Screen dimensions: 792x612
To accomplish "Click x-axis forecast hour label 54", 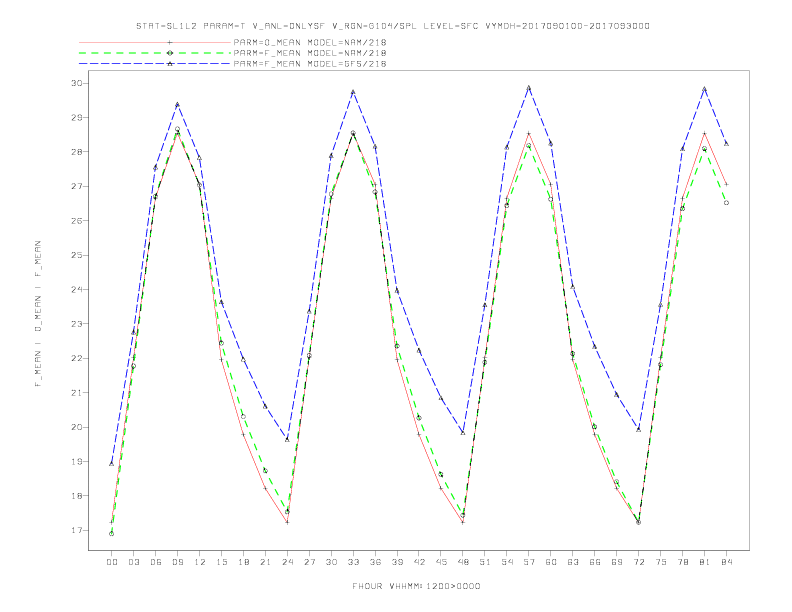I will (x=507, y=562).
